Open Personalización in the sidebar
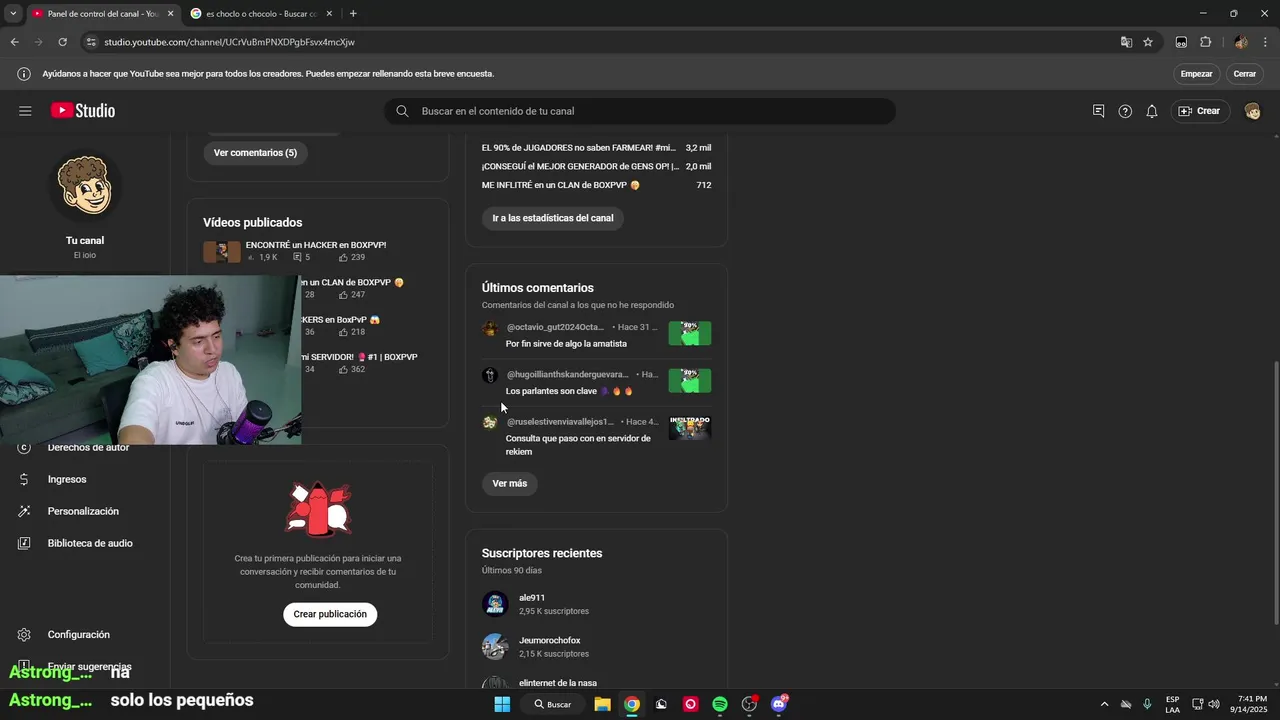The width and height of the screenshot is (1280, 720). (x=85, y=511)
